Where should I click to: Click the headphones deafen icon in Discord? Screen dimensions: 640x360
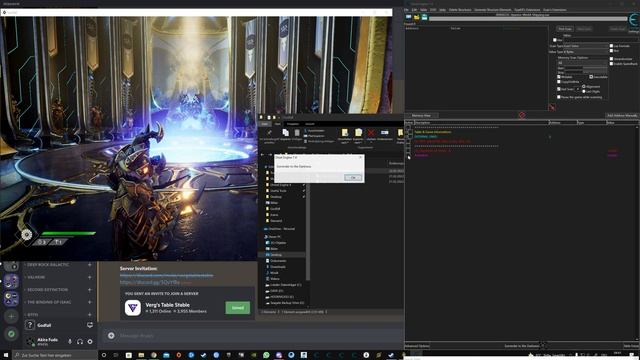coord(80,341)
